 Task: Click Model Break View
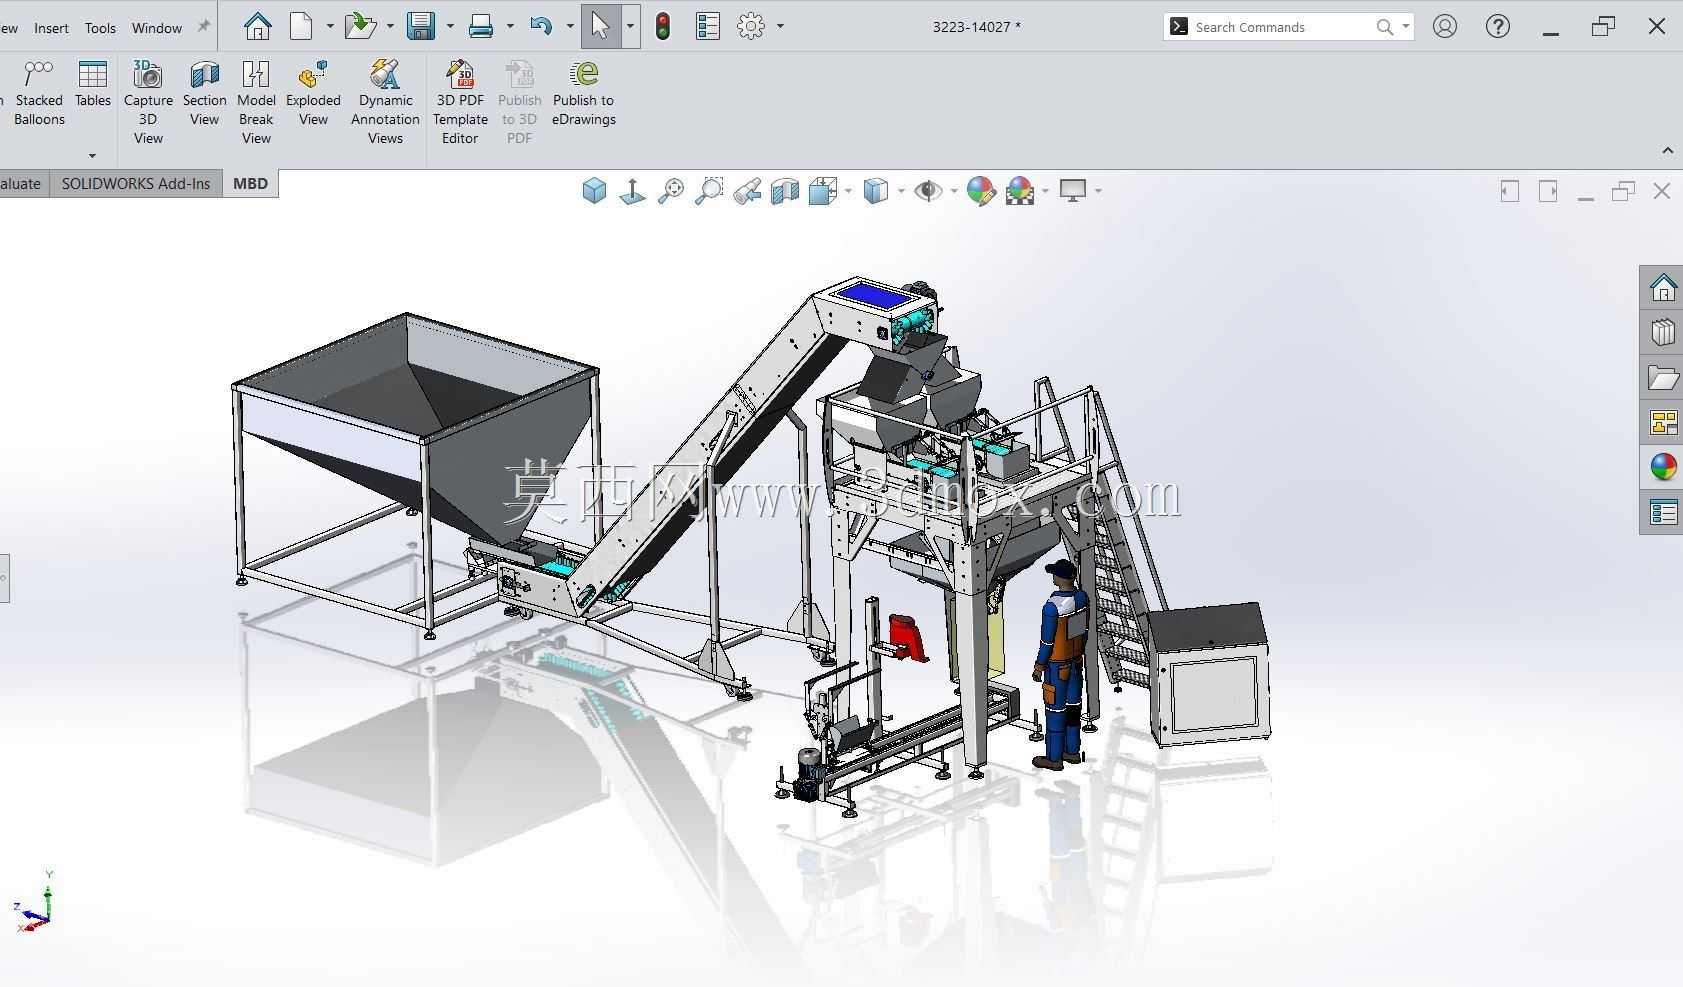256,102
